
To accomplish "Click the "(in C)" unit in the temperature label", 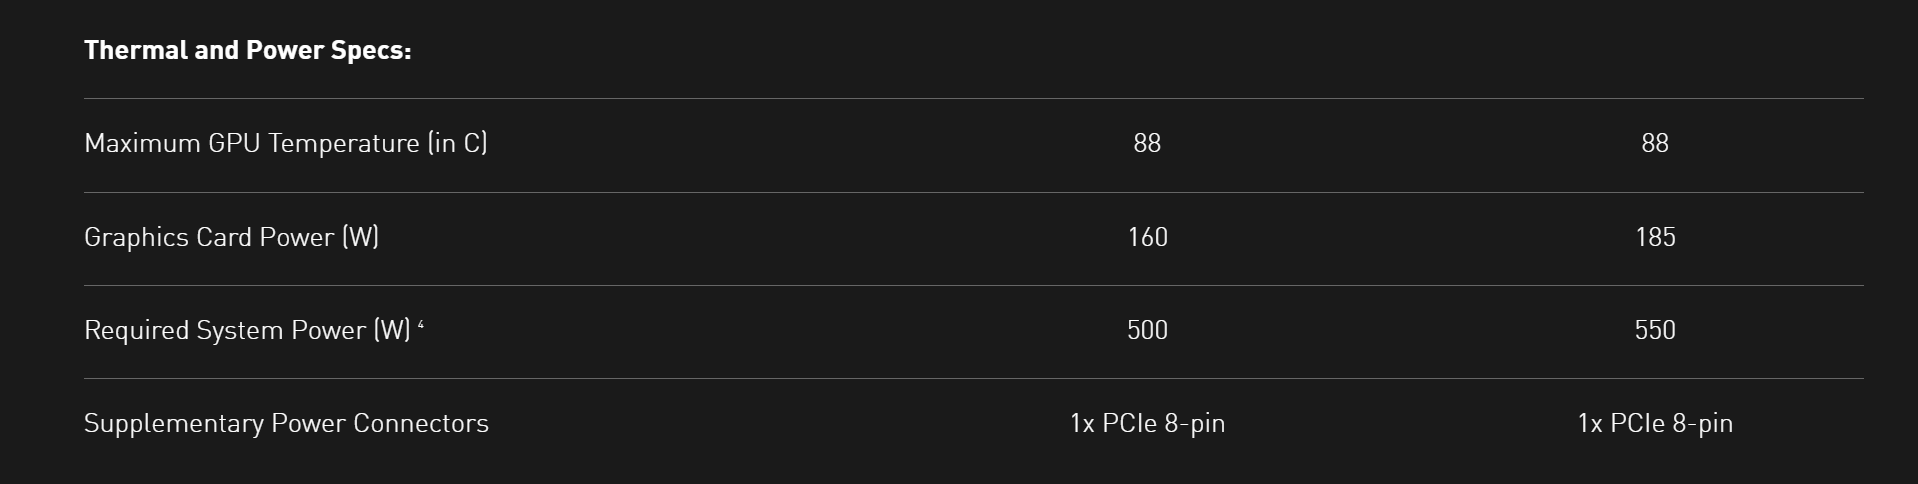I will pyautogui.click(x=457, y=143).
